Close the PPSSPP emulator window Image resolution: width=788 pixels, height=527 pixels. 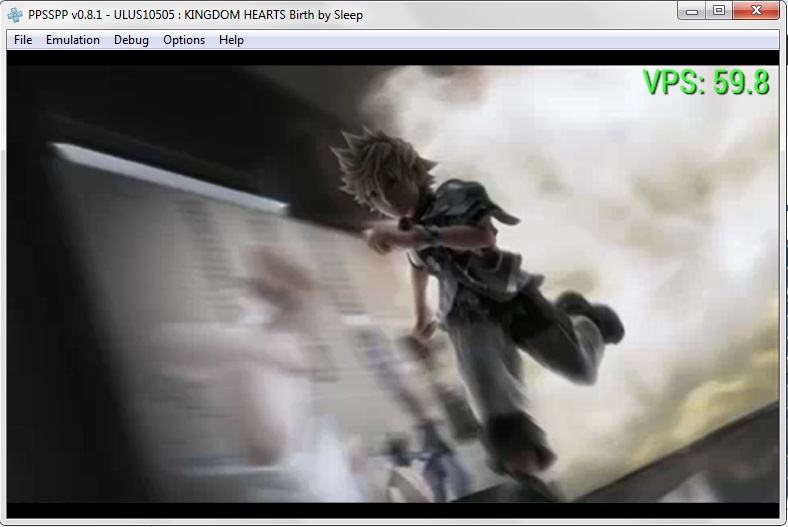755,11
